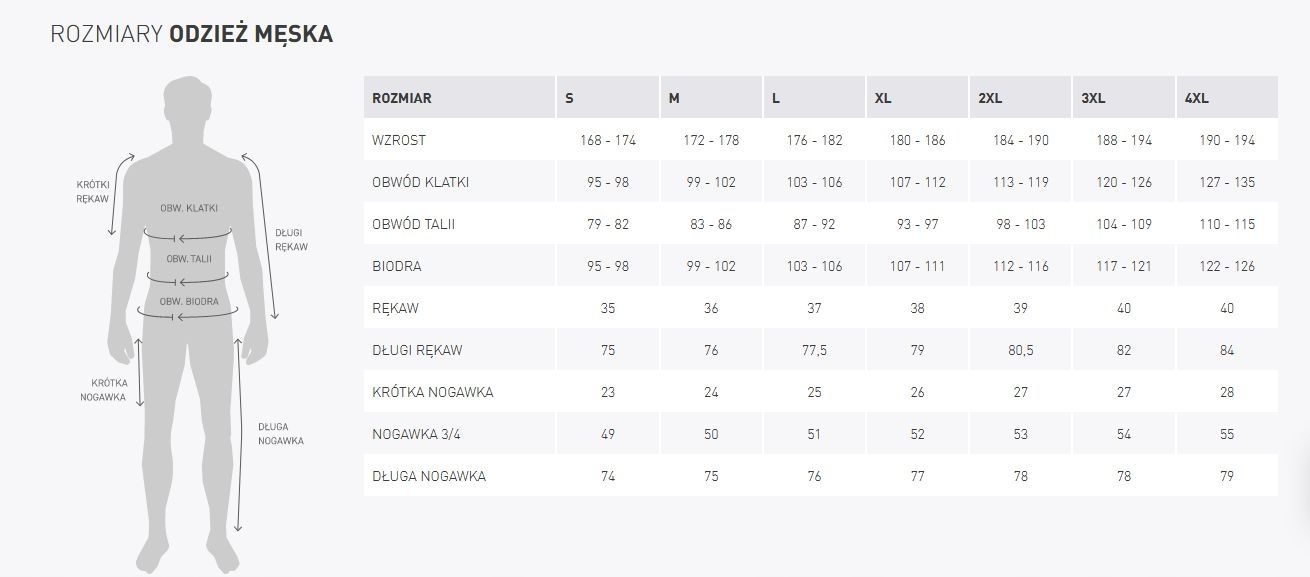Click the WZROST row label
Viewport: 1310px width, 577px height.
tap(399, 140)
